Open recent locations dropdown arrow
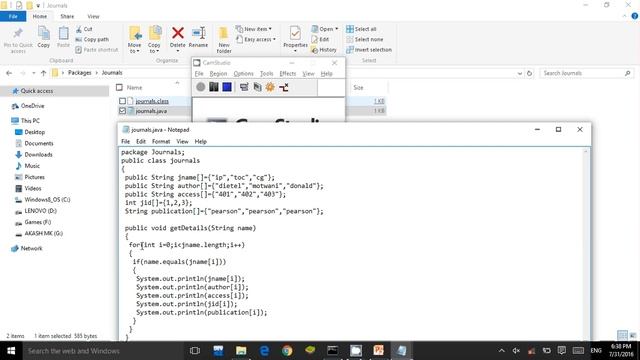The width and height of the screenshot is (640, 360). coord(33,73)
